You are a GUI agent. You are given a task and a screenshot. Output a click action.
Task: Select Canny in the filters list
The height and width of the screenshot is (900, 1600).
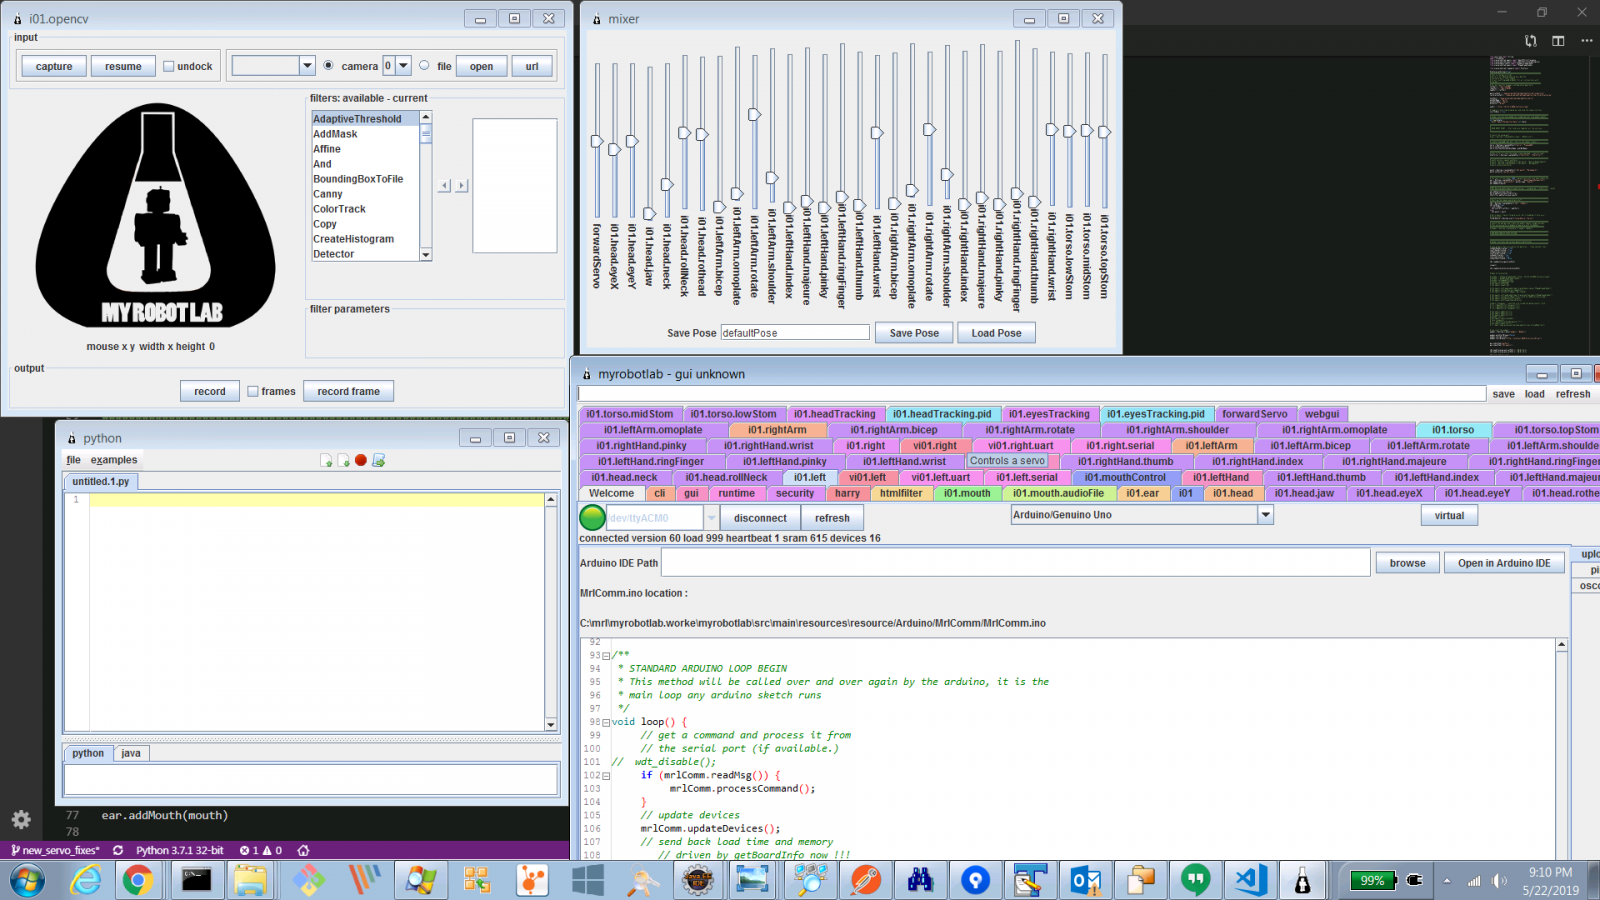pos(365,194)
